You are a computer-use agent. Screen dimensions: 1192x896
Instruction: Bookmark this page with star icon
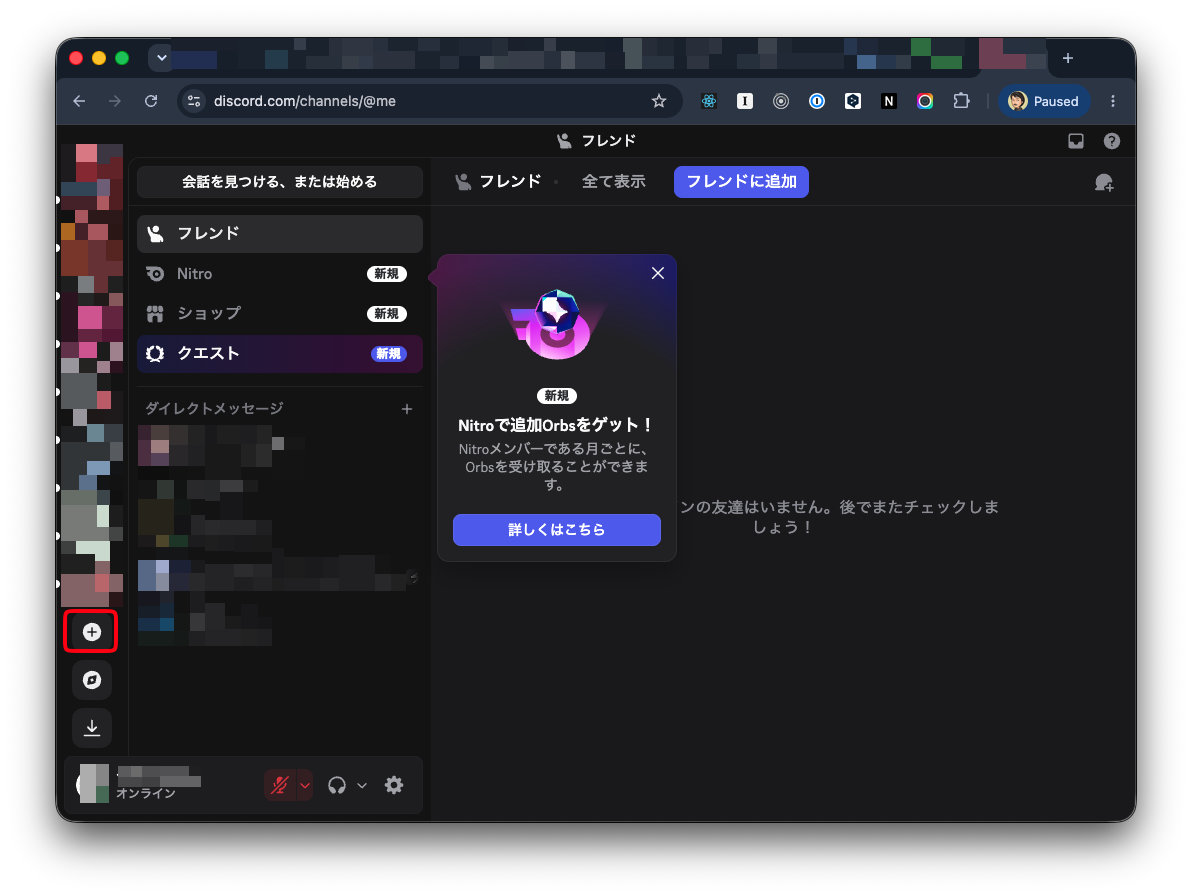click(659, 101)
